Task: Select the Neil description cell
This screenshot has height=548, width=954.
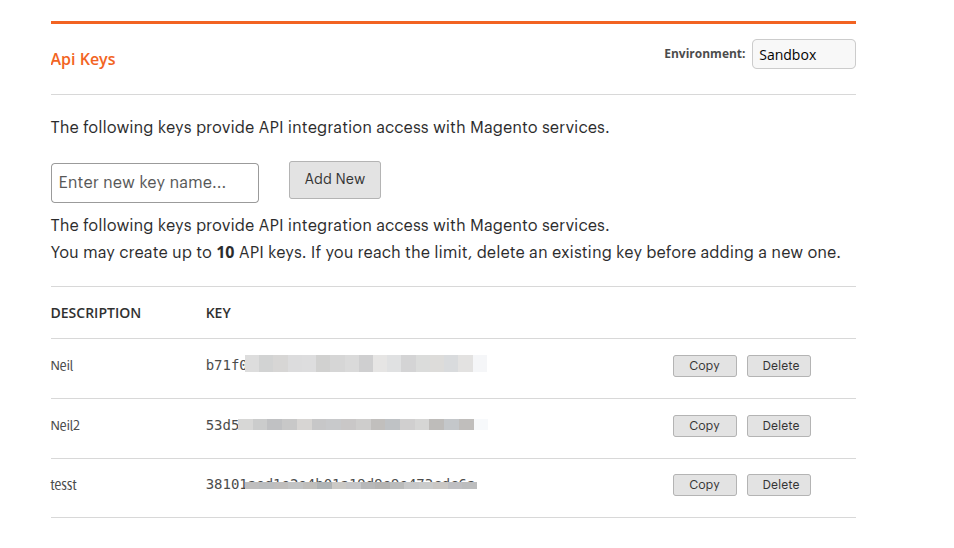Action: tap(62, 366)
